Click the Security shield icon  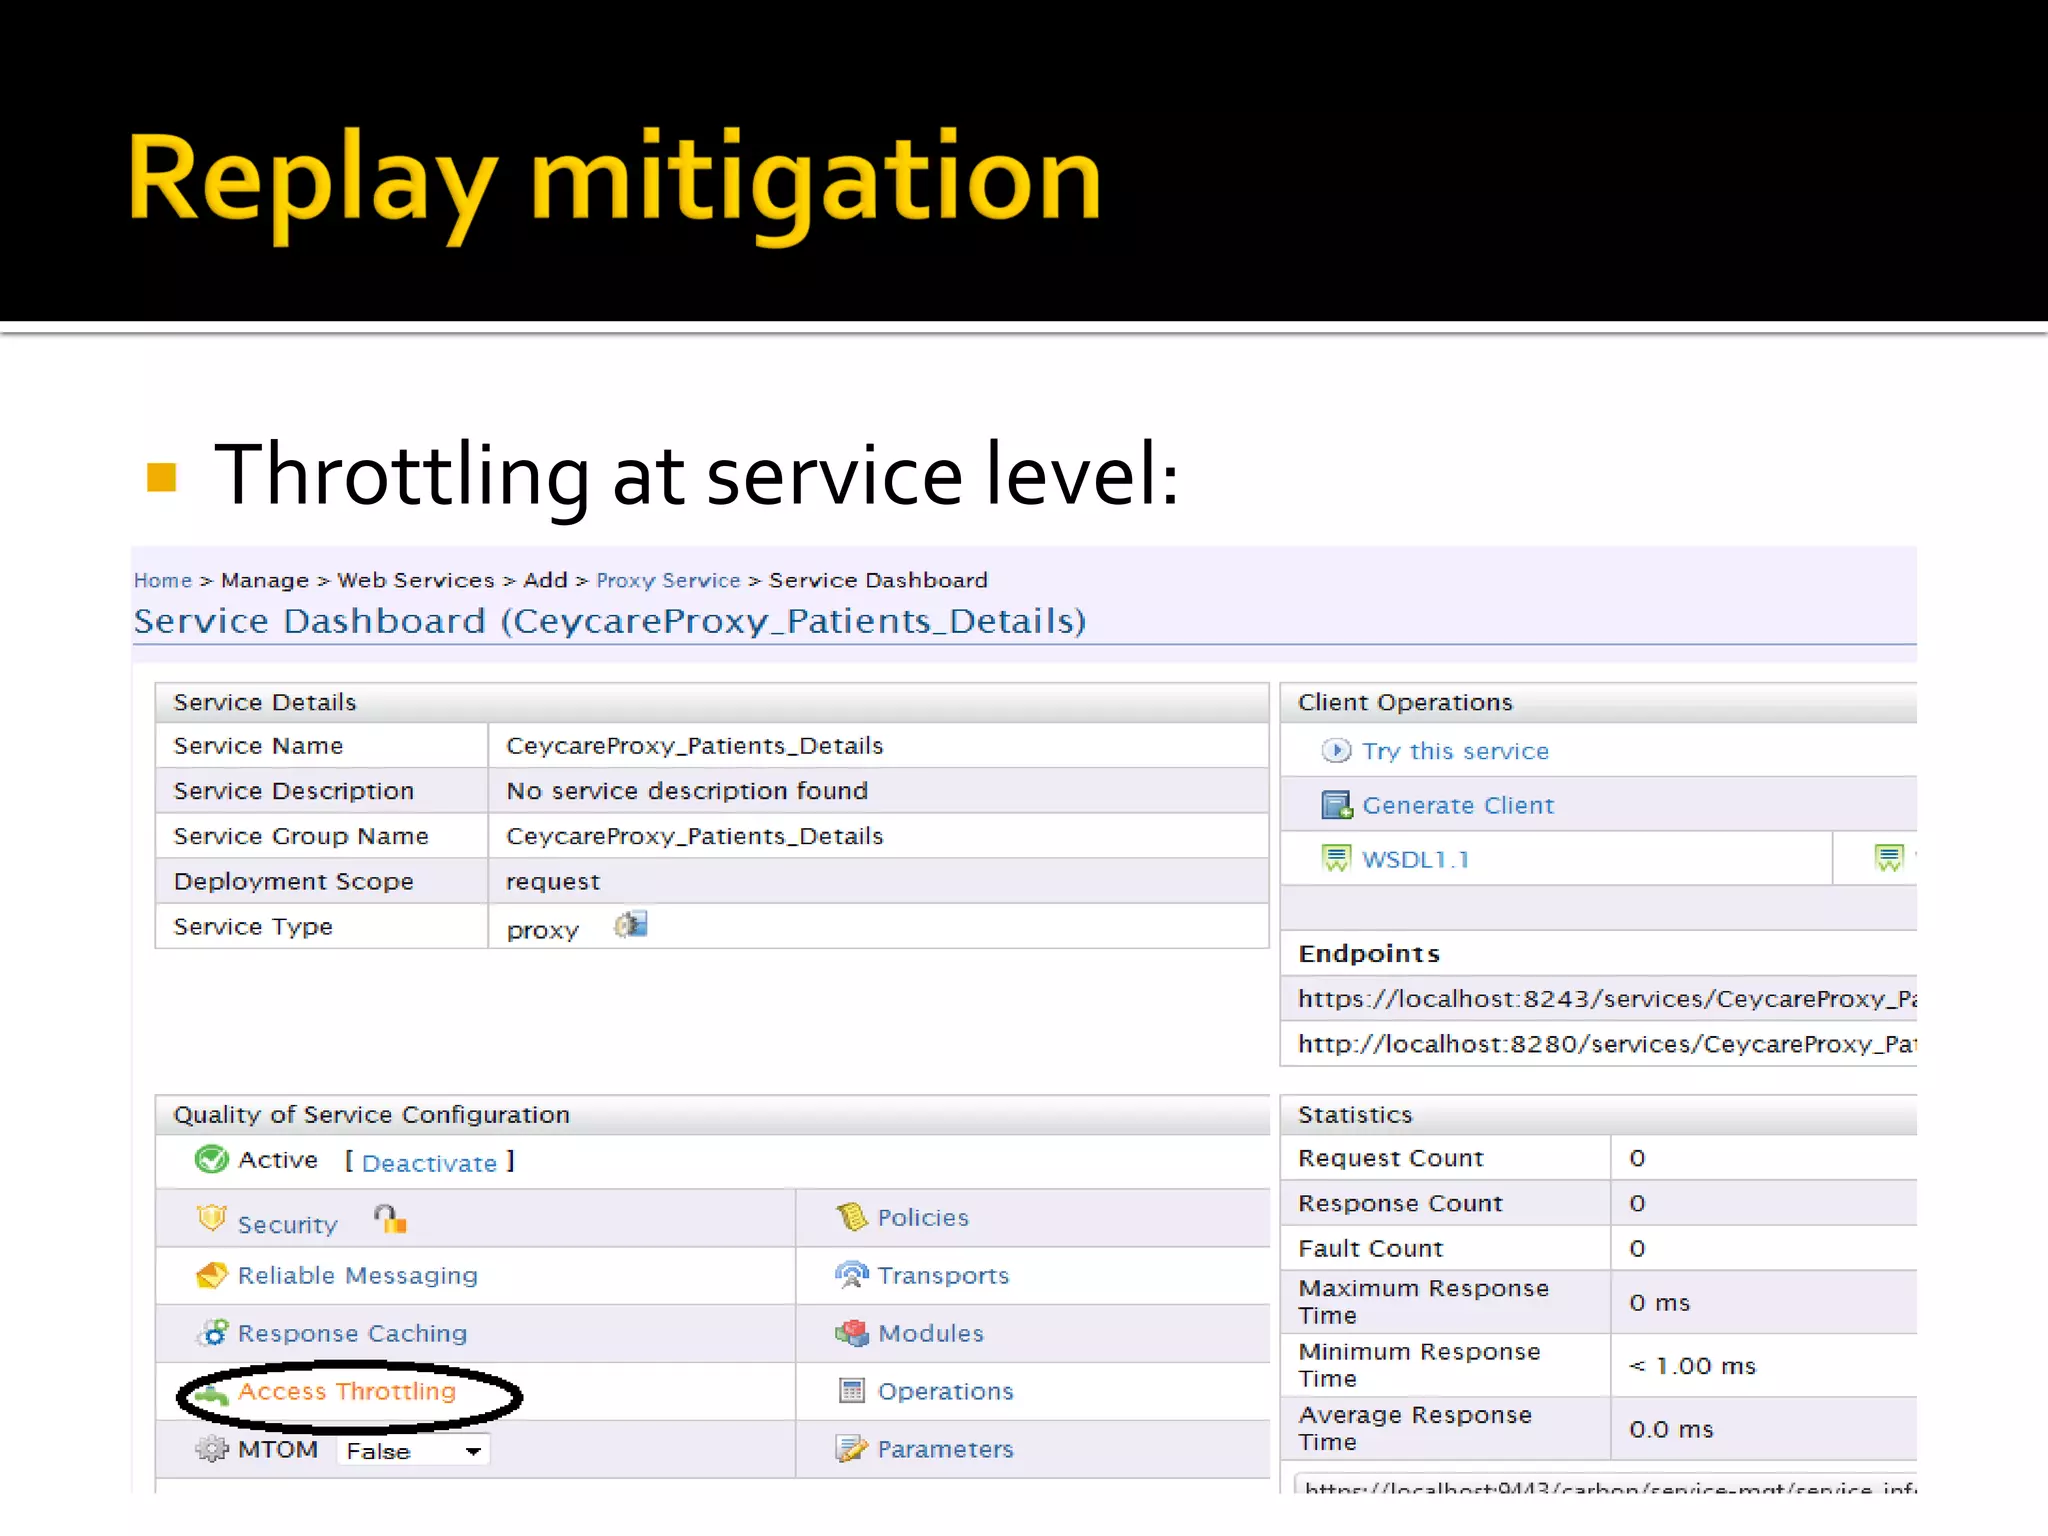(211, 1218)
